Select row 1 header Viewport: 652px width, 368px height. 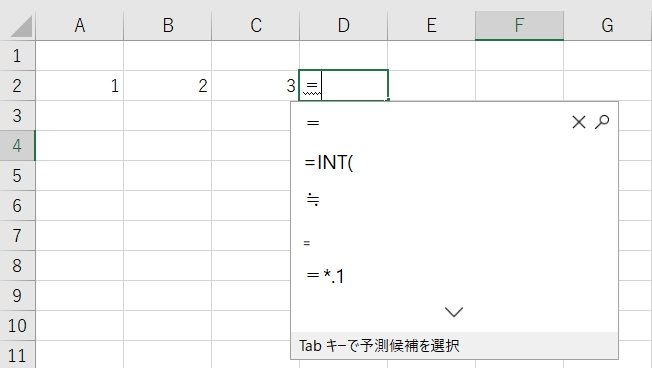[17, 56]
